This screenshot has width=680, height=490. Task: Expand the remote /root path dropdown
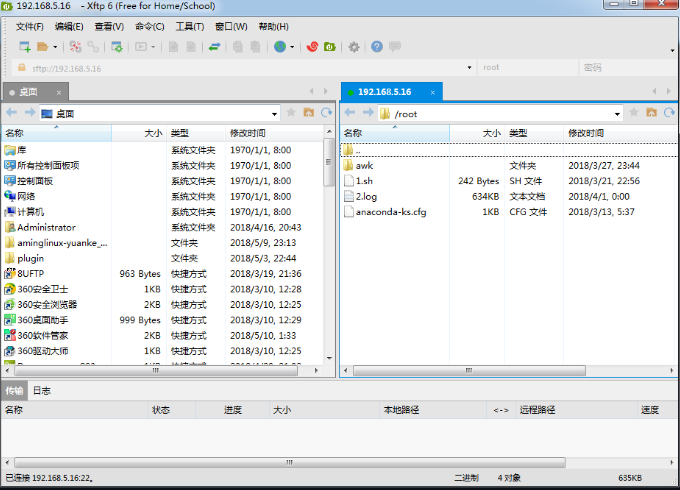pos(617,114)
